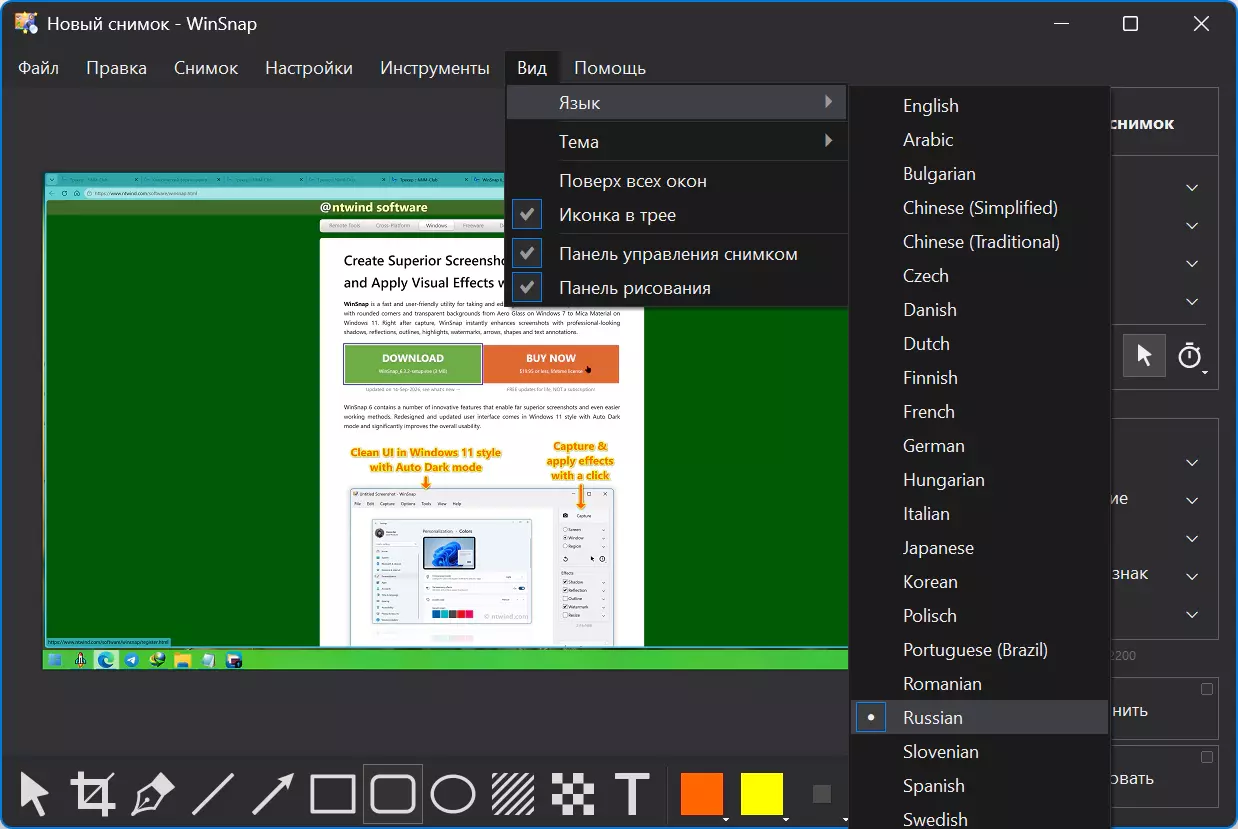Select the pointer selection tool in drawing toolbar

pyautogui.click(x=34, y=794)
